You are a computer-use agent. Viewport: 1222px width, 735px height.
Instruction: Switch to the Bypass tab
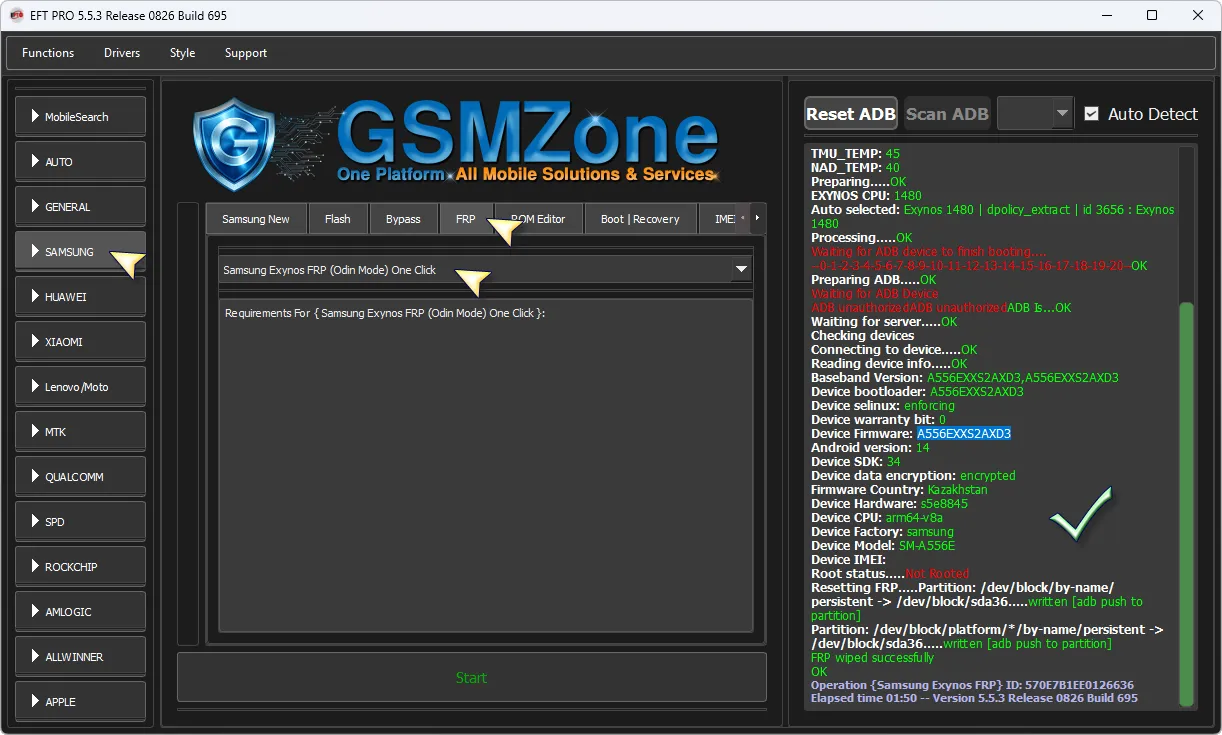[403, 219]
